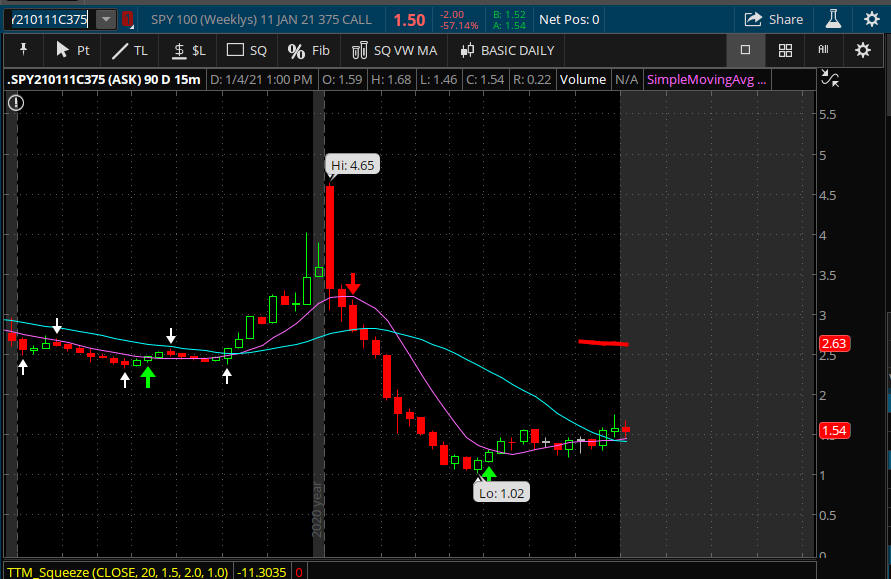
Task: Click the pin drawing icon
Action: click(23, 50)
